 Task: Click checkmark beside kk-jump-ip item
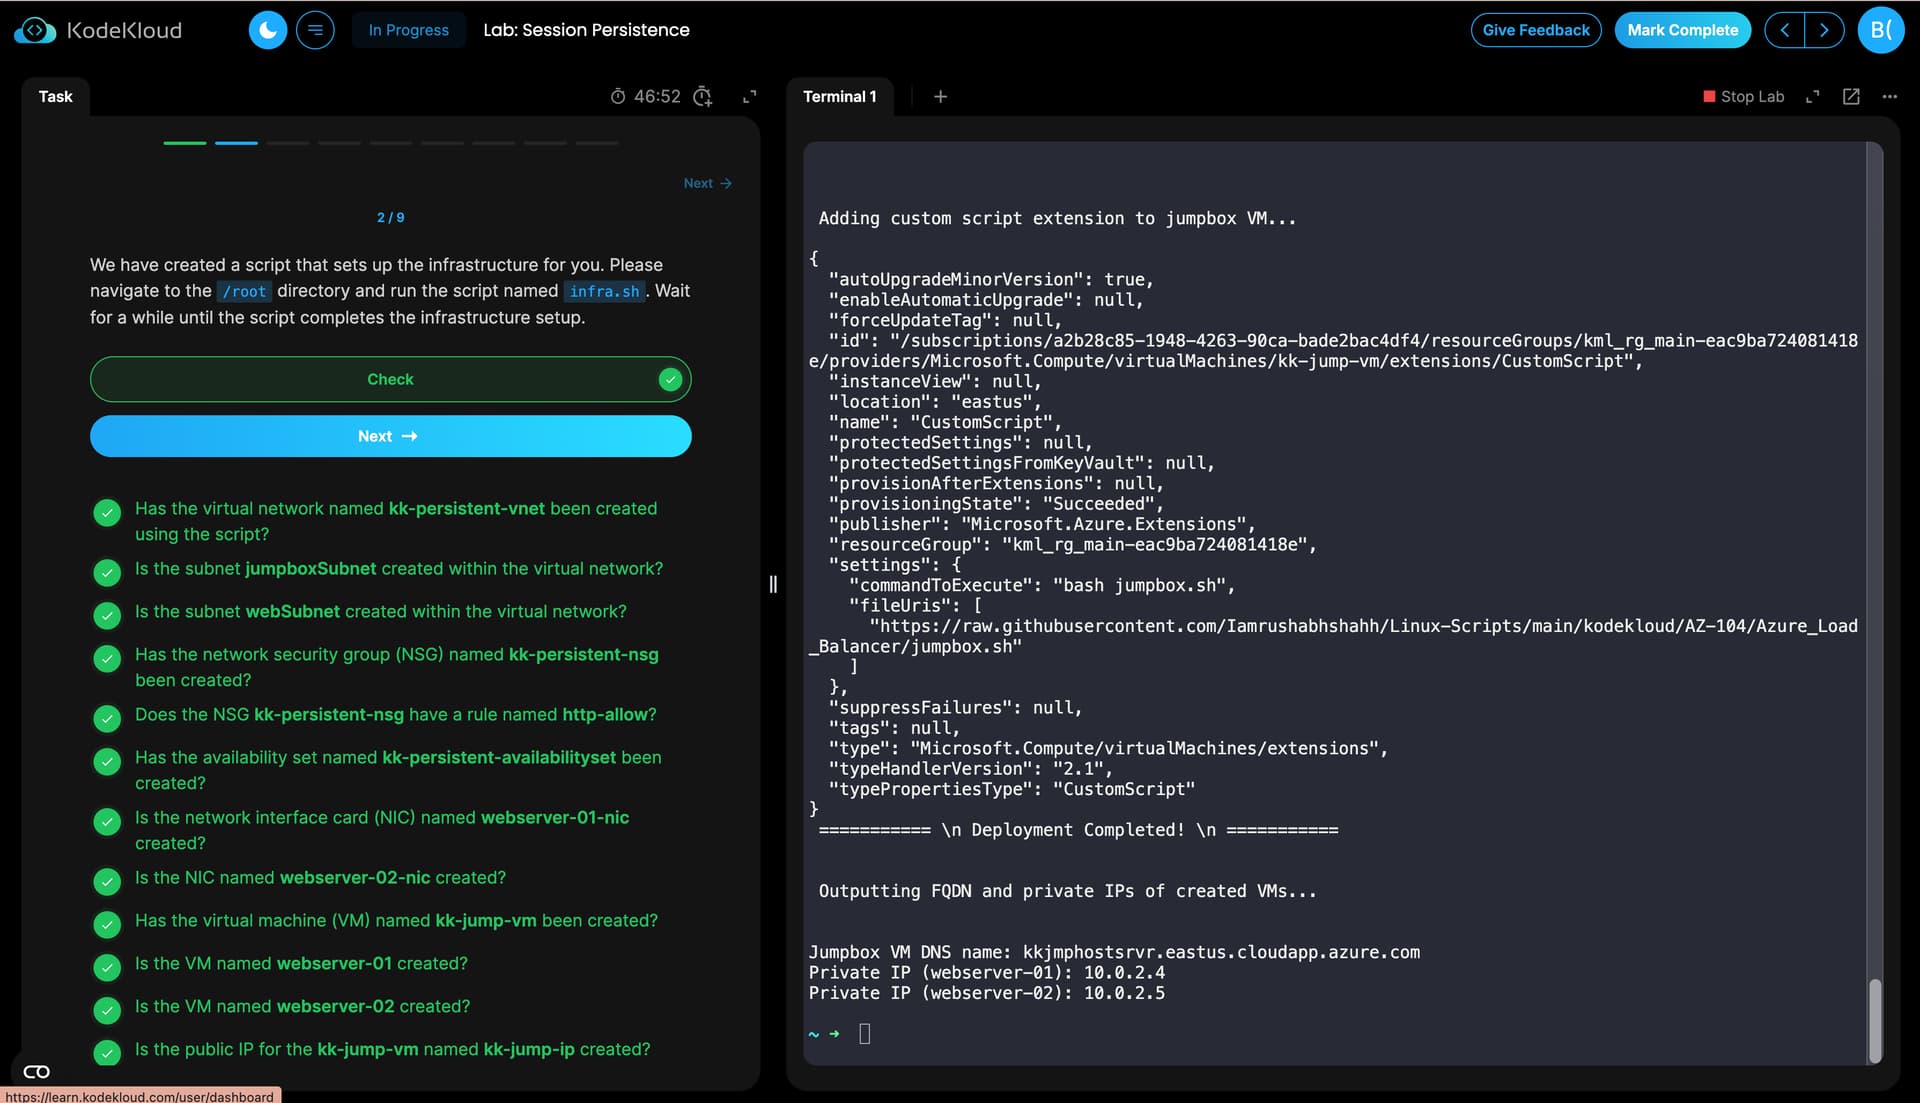107,1053
